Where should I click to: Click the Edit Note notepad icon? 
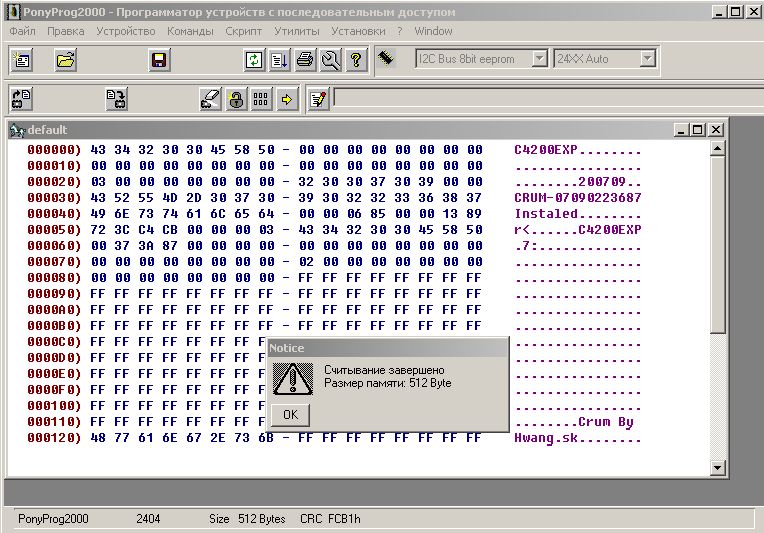tap(318, 99)
